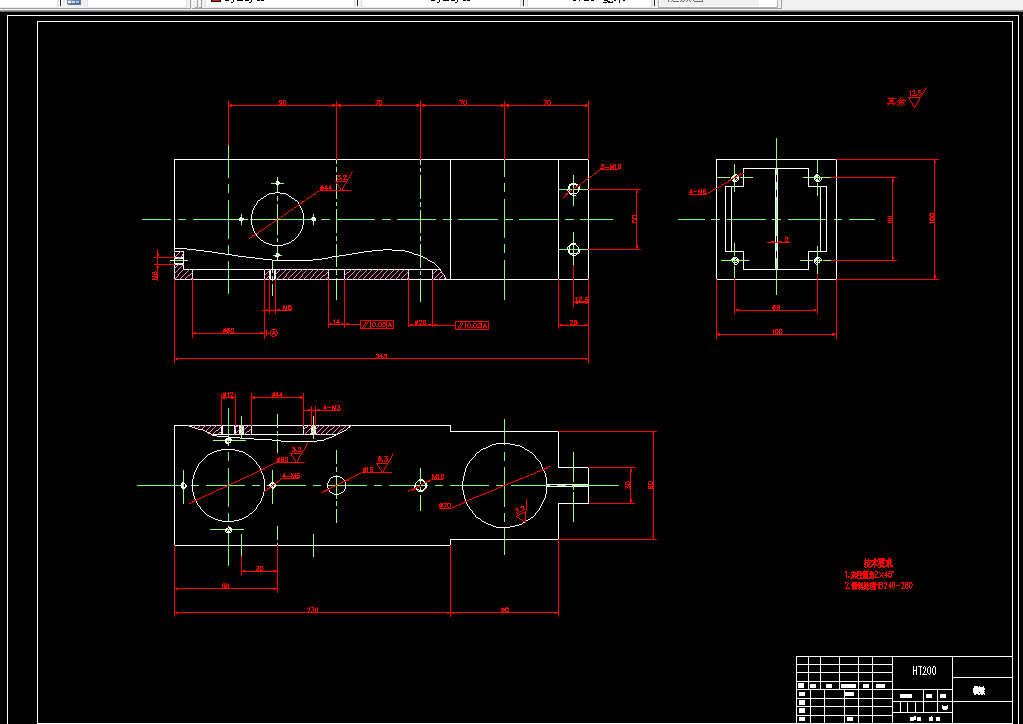
Task: Click the part name cell in title block
Action: [x=982, y=690]
